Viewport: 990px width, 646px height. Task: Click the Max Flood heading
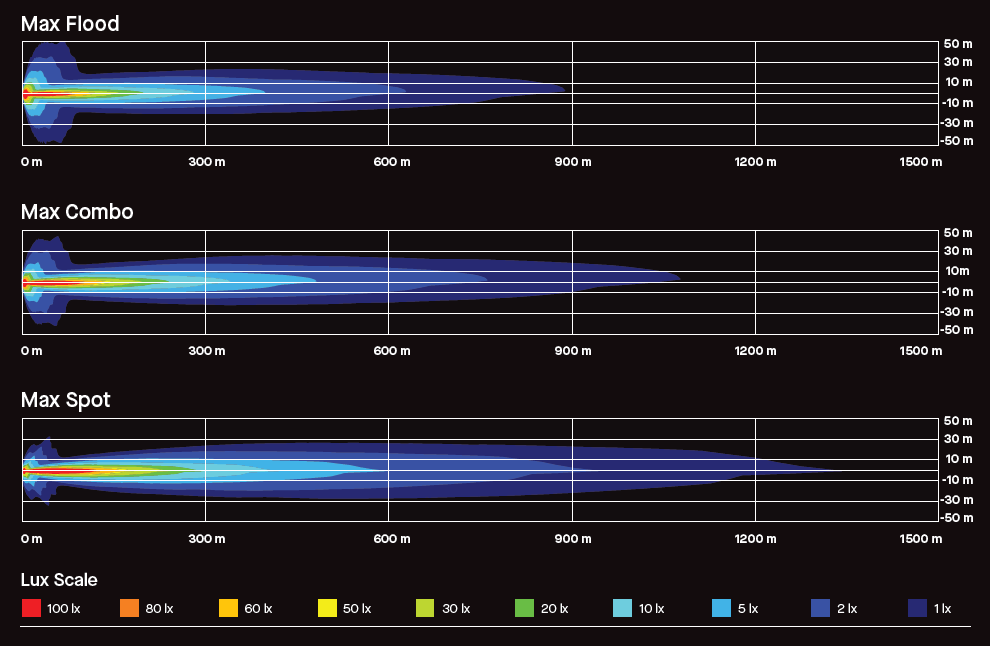pos(70,24)
